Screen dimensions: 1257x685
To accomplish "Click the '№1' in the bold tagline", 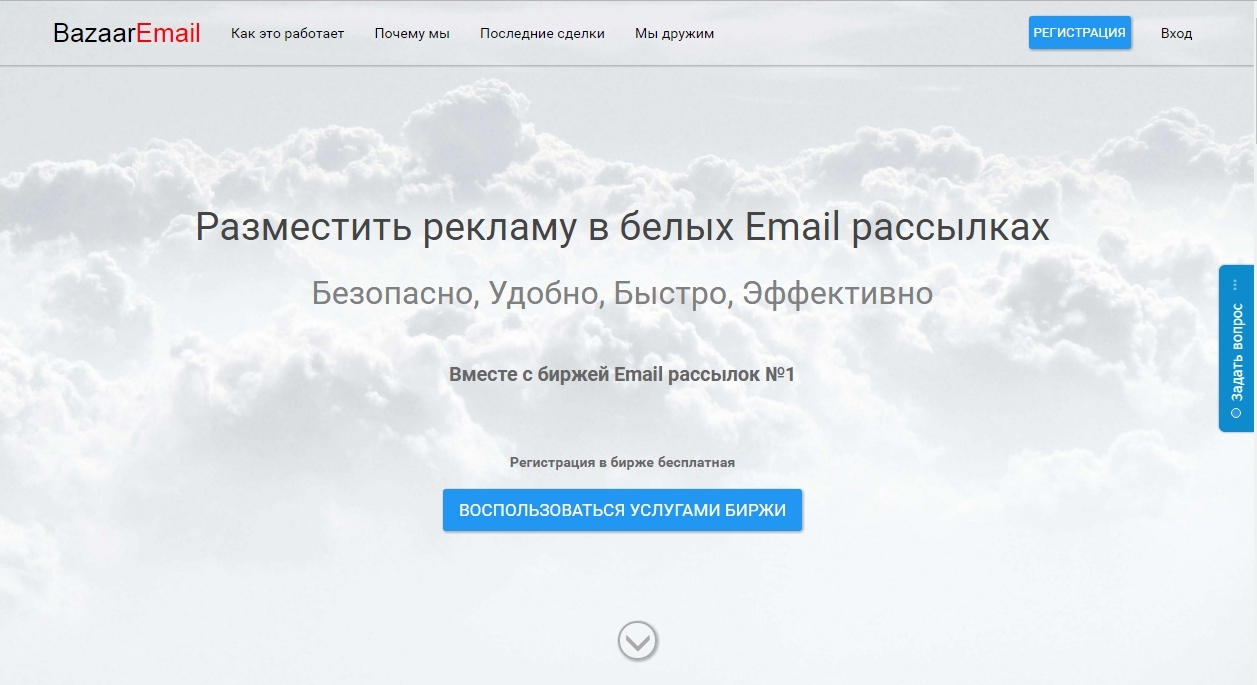I will [x=778, y=374].
